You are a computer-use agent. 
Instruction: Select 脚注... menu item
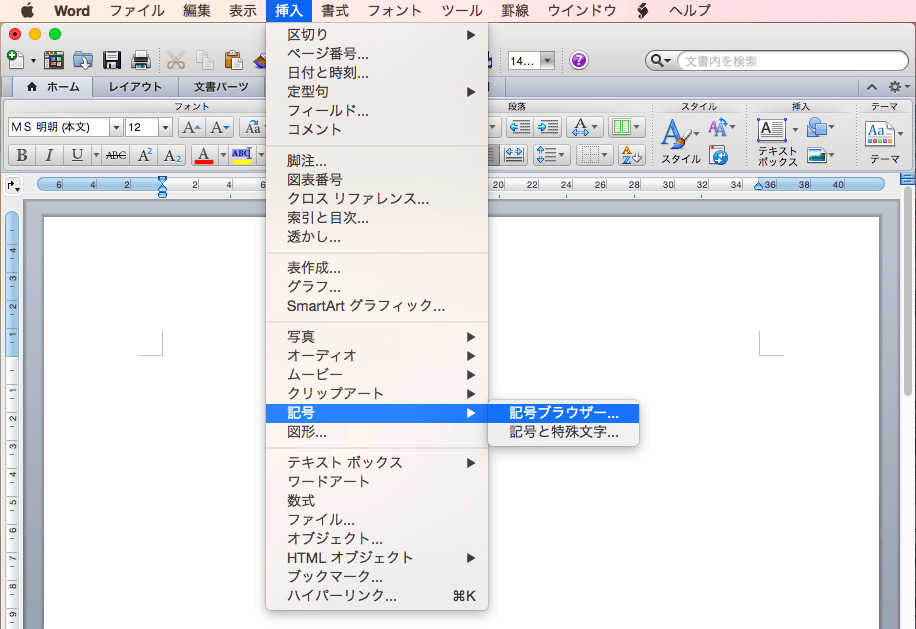click(377, 161)
